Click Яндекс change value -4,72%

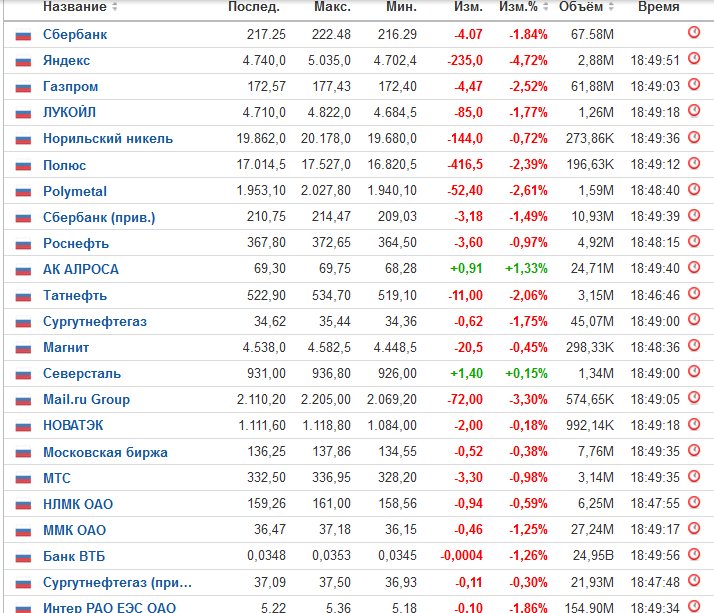(x=528, y=61)
